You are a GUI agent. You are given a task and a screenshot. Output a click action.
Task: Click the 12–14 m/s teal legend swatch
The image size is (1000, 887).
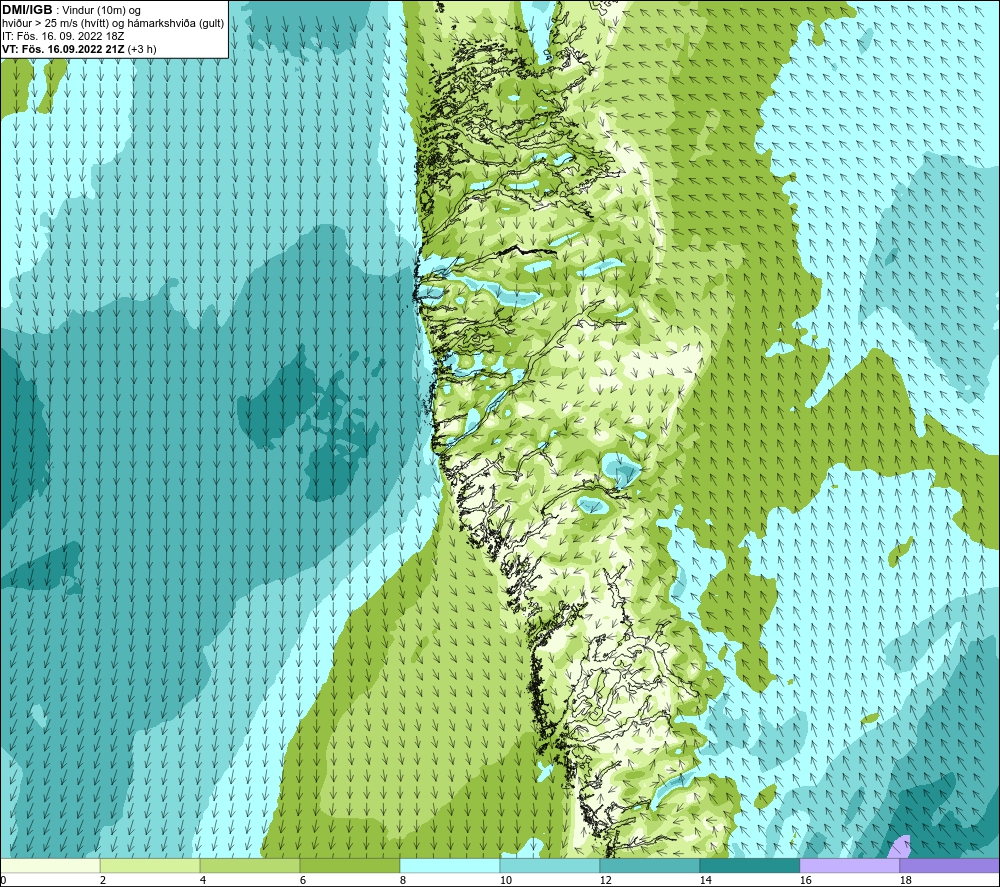(649, 865)
